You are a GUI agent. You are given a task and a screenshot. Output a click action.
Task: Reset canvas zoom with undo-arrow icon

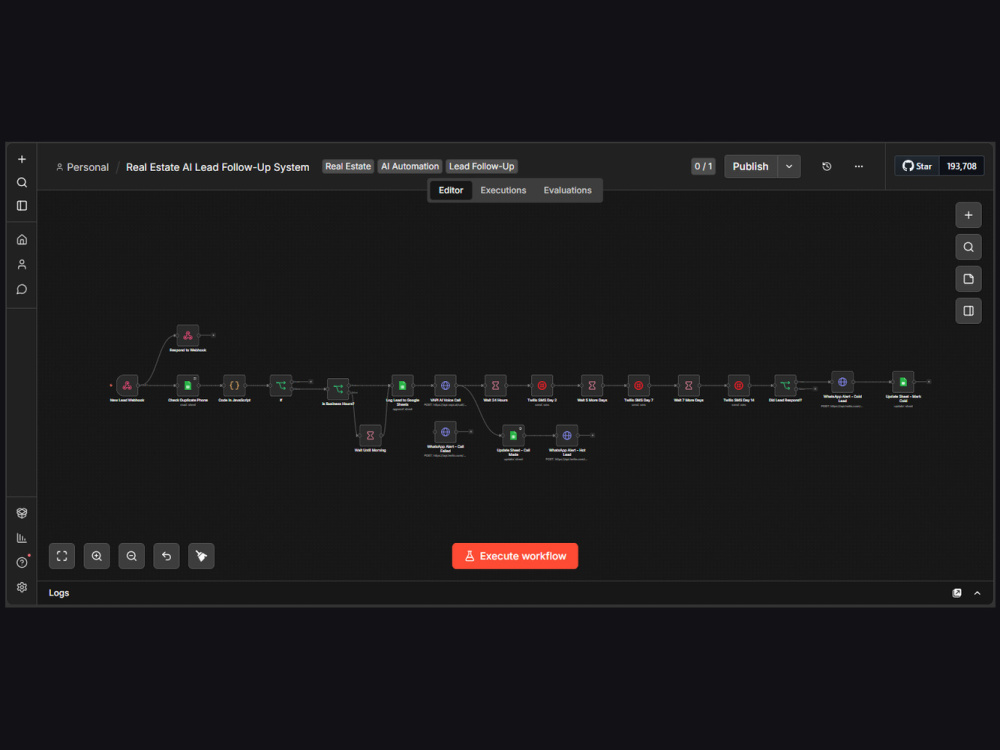coord(166,556)
